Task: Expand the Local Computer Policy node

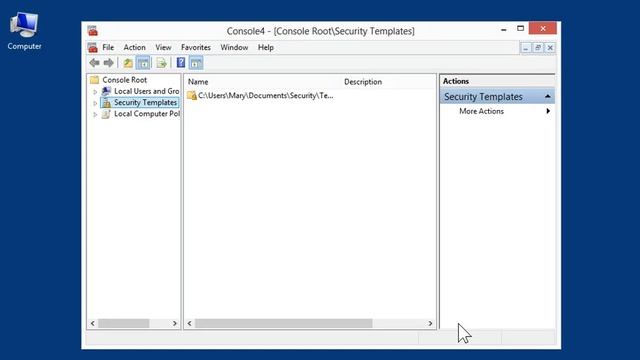Action: coord(95,114)
